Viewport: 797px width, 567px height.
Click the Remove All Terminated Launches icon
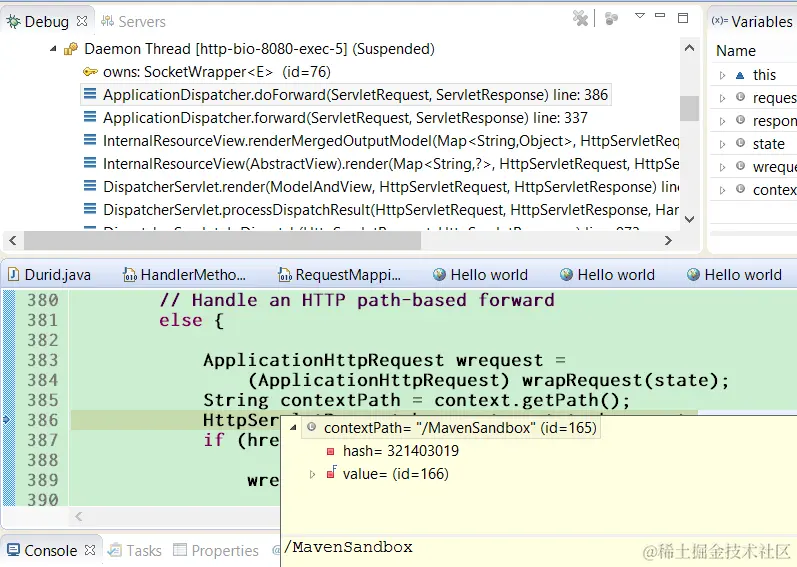pos(580,18)
